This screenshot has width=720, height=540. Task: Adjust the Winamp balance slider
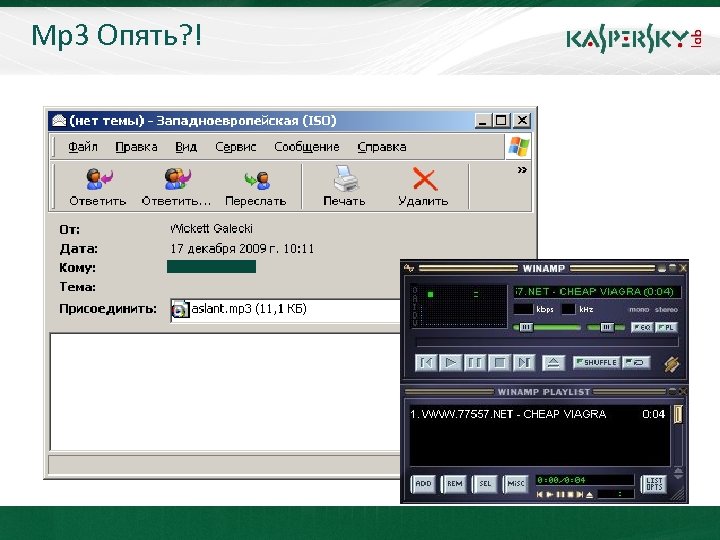pos(606,327)
